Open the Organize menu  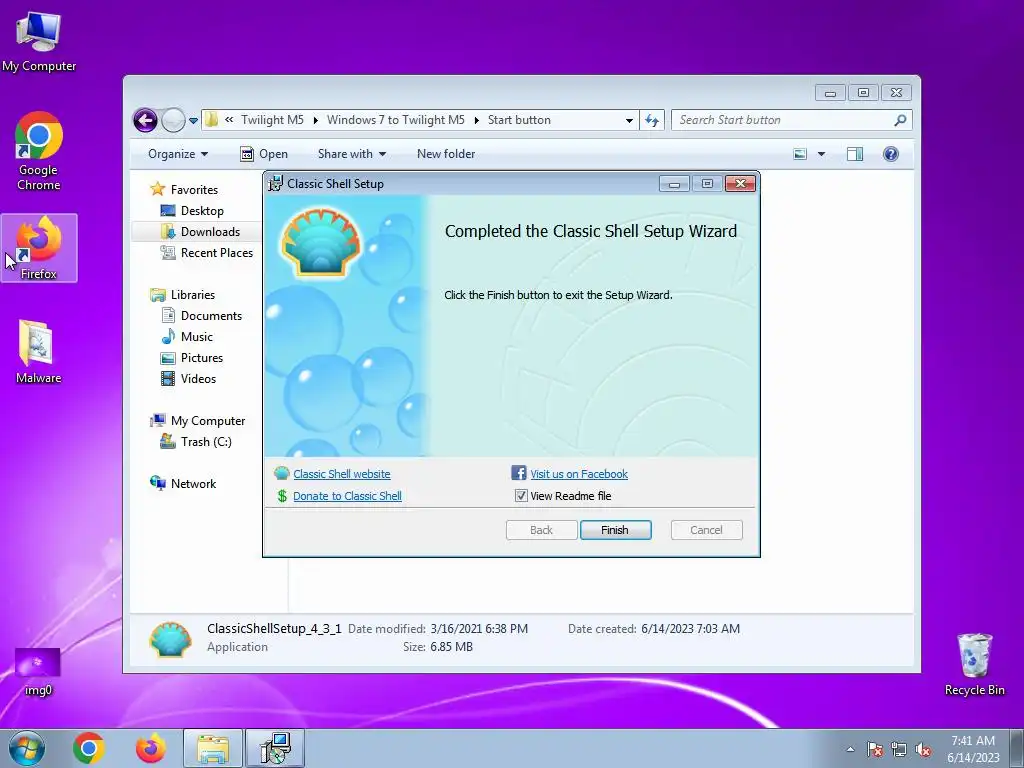[x=178, y=154]
